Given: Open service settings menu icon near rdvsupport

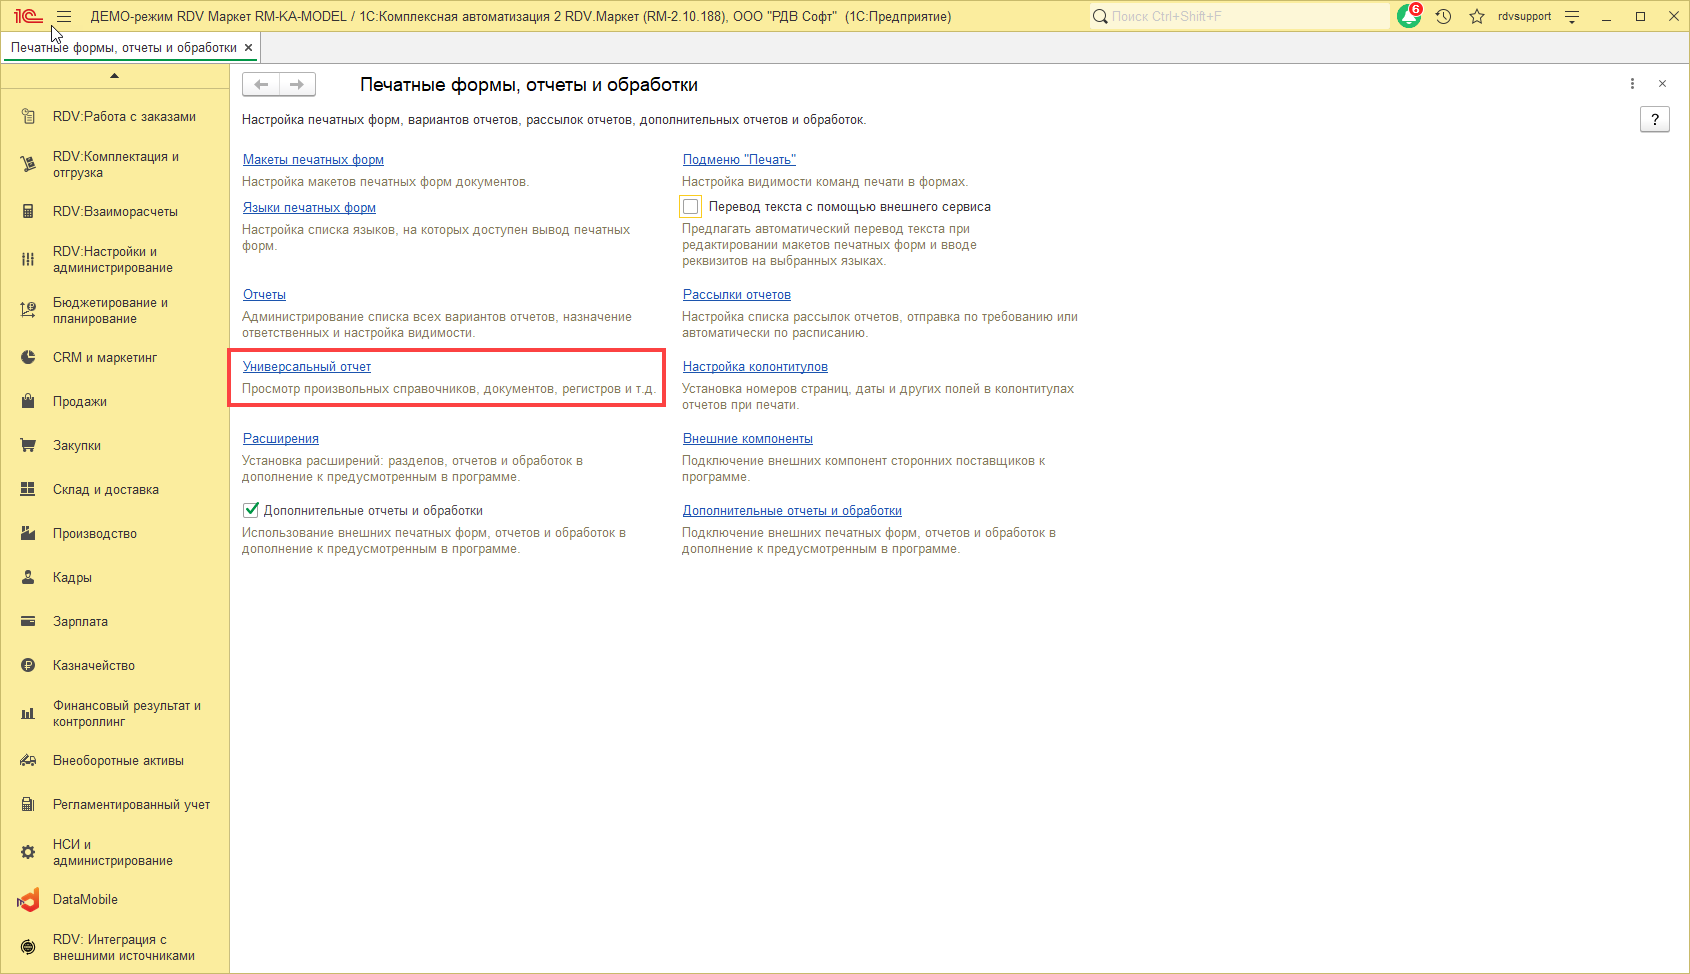Looking at the screenshot, I should tap(1572, 16).
